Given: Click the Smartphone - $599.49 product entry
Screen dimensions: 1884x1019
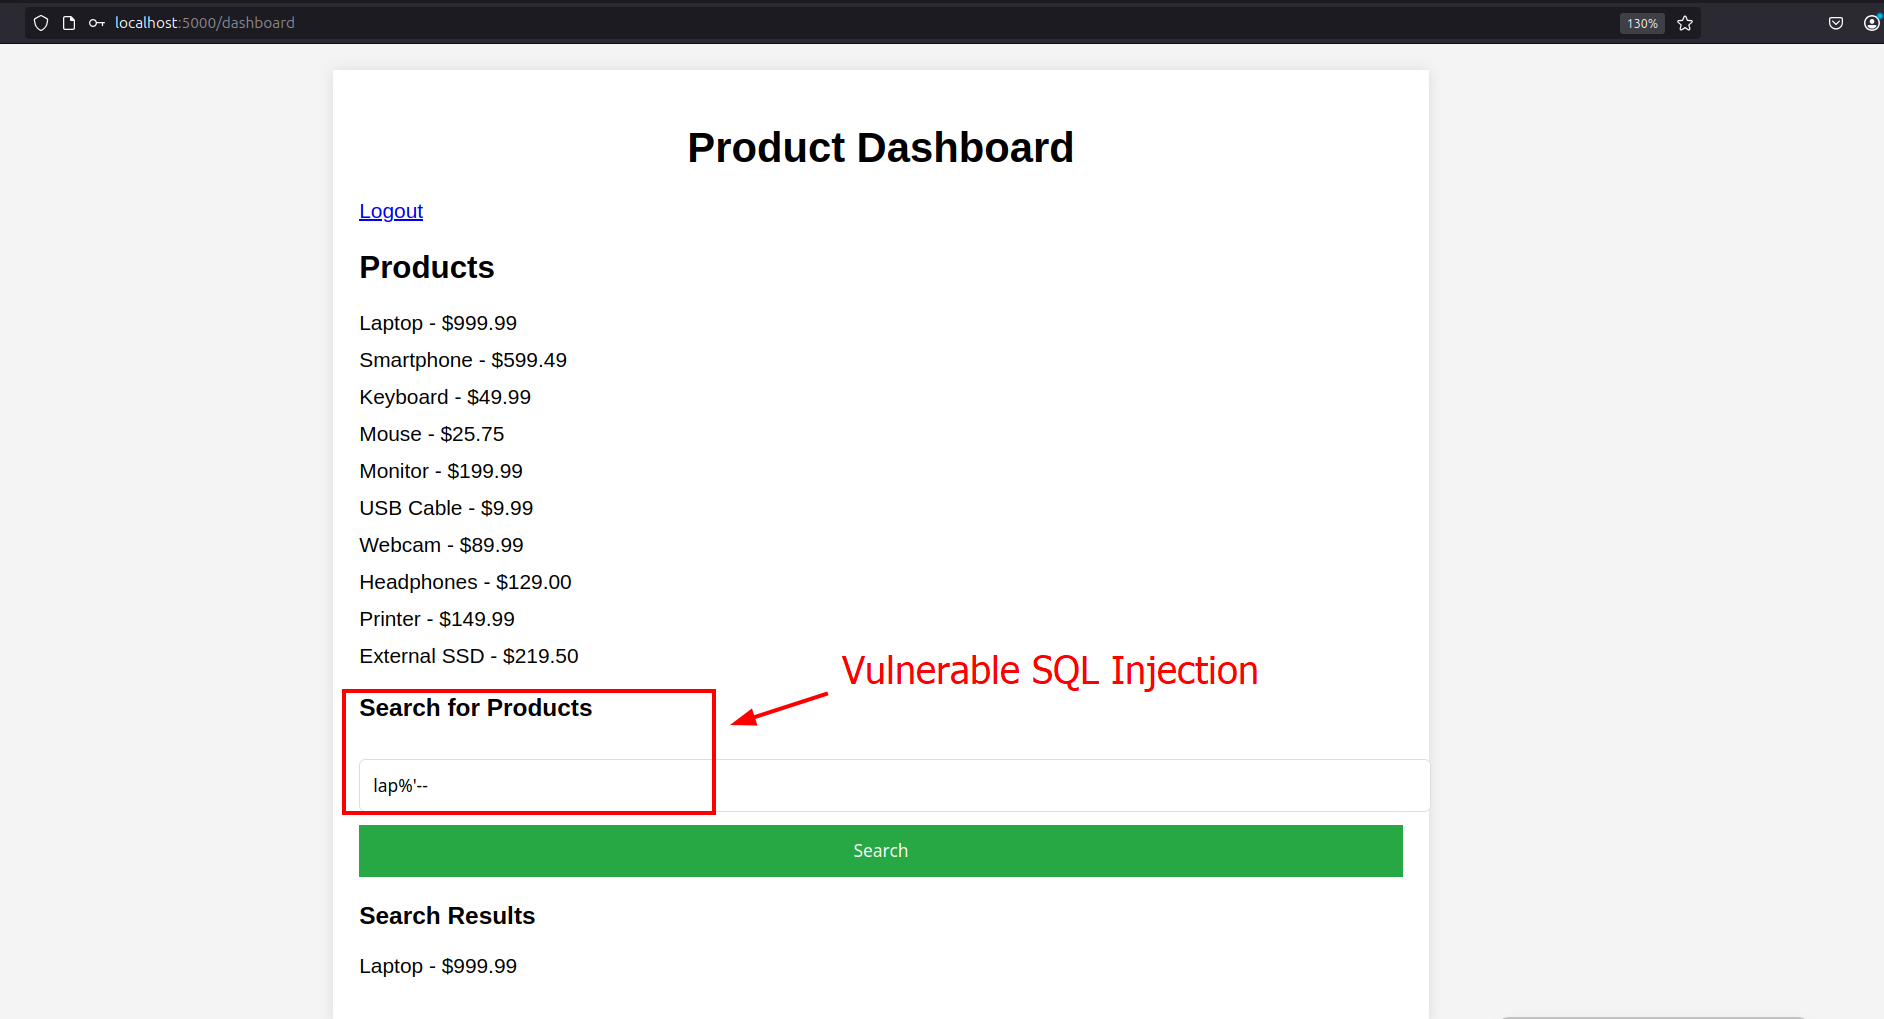Looking at the screenshot, I should point(463,360).
